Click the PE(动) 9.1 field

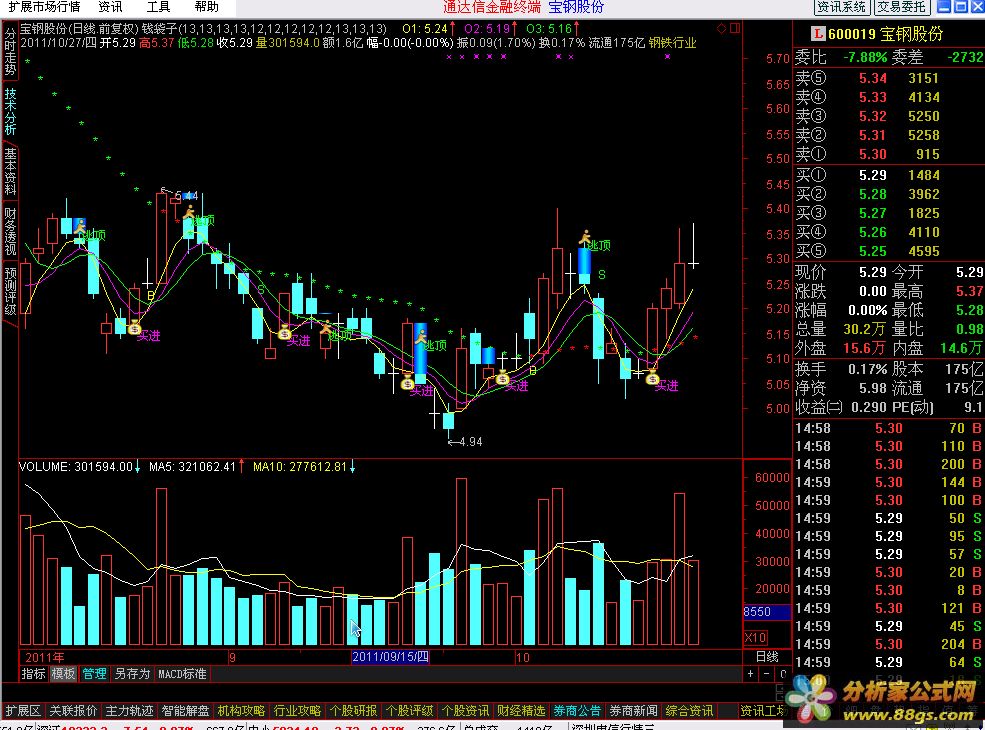click(x=936, y=407)
